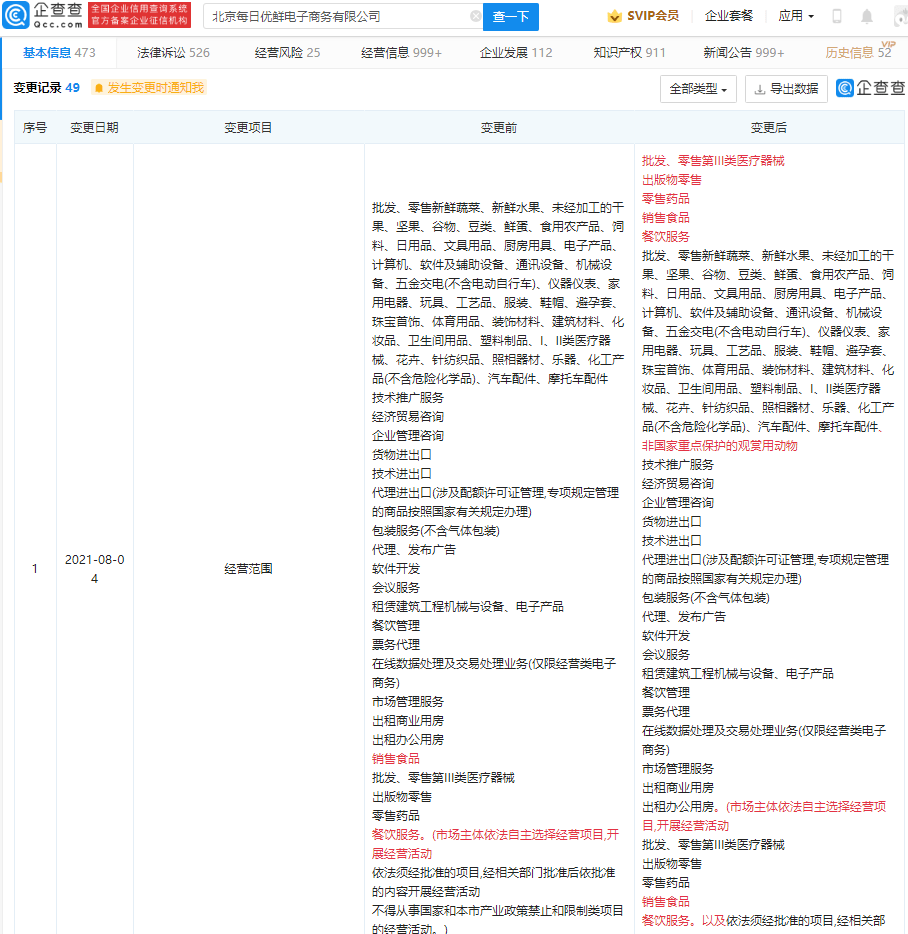
Task: Click the Qcc.com logo
Action: (x=42, y=16)
